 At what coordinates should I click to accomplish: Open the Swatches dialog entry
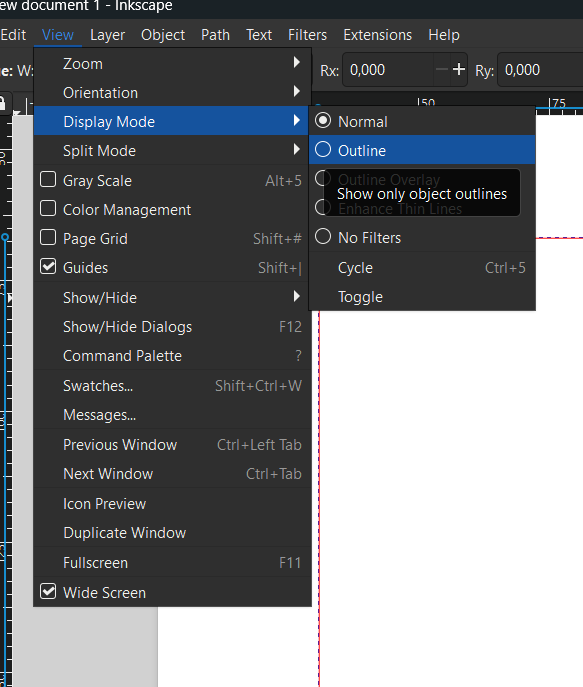172,386
